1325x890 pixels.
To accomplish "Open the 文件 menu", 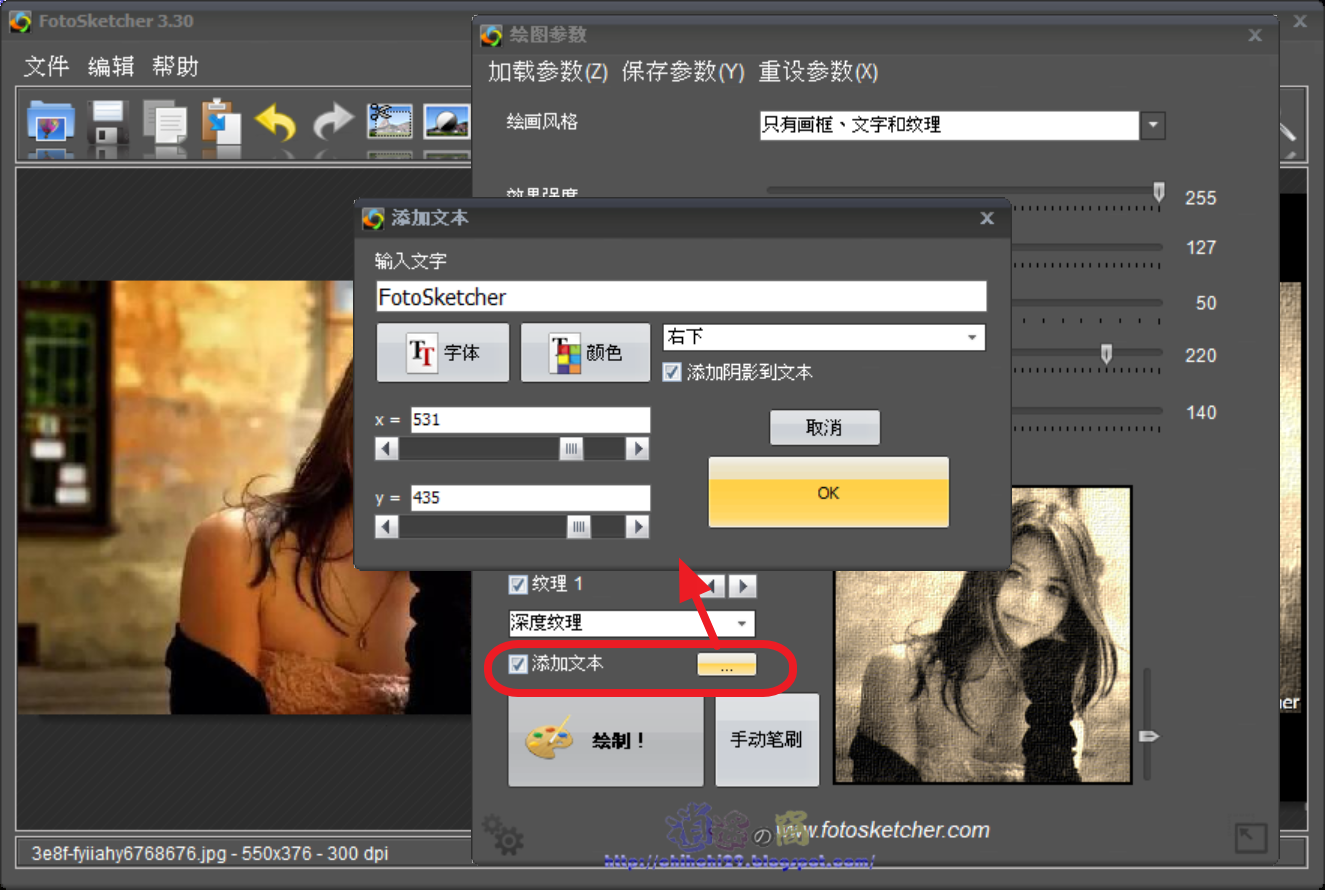I will [x=46, y=67].
